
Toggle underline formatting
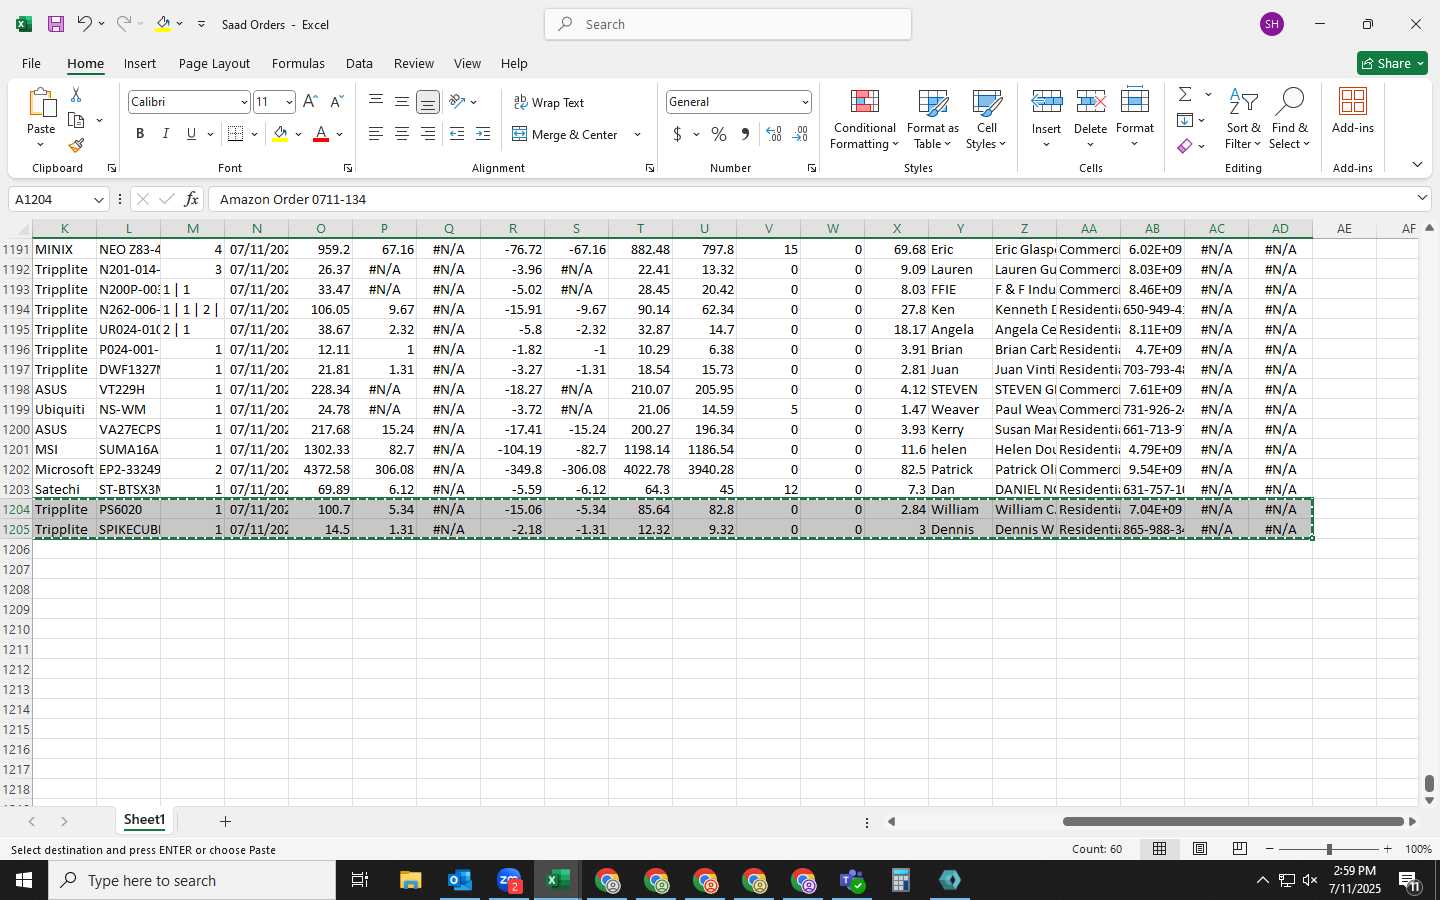click(191, 134)
